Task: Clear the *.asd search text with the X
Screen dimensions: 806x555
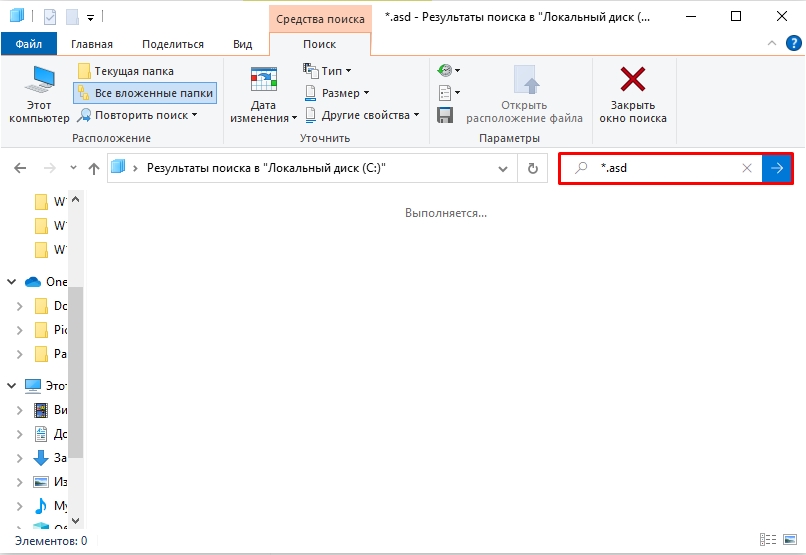Action: (747, 169)
